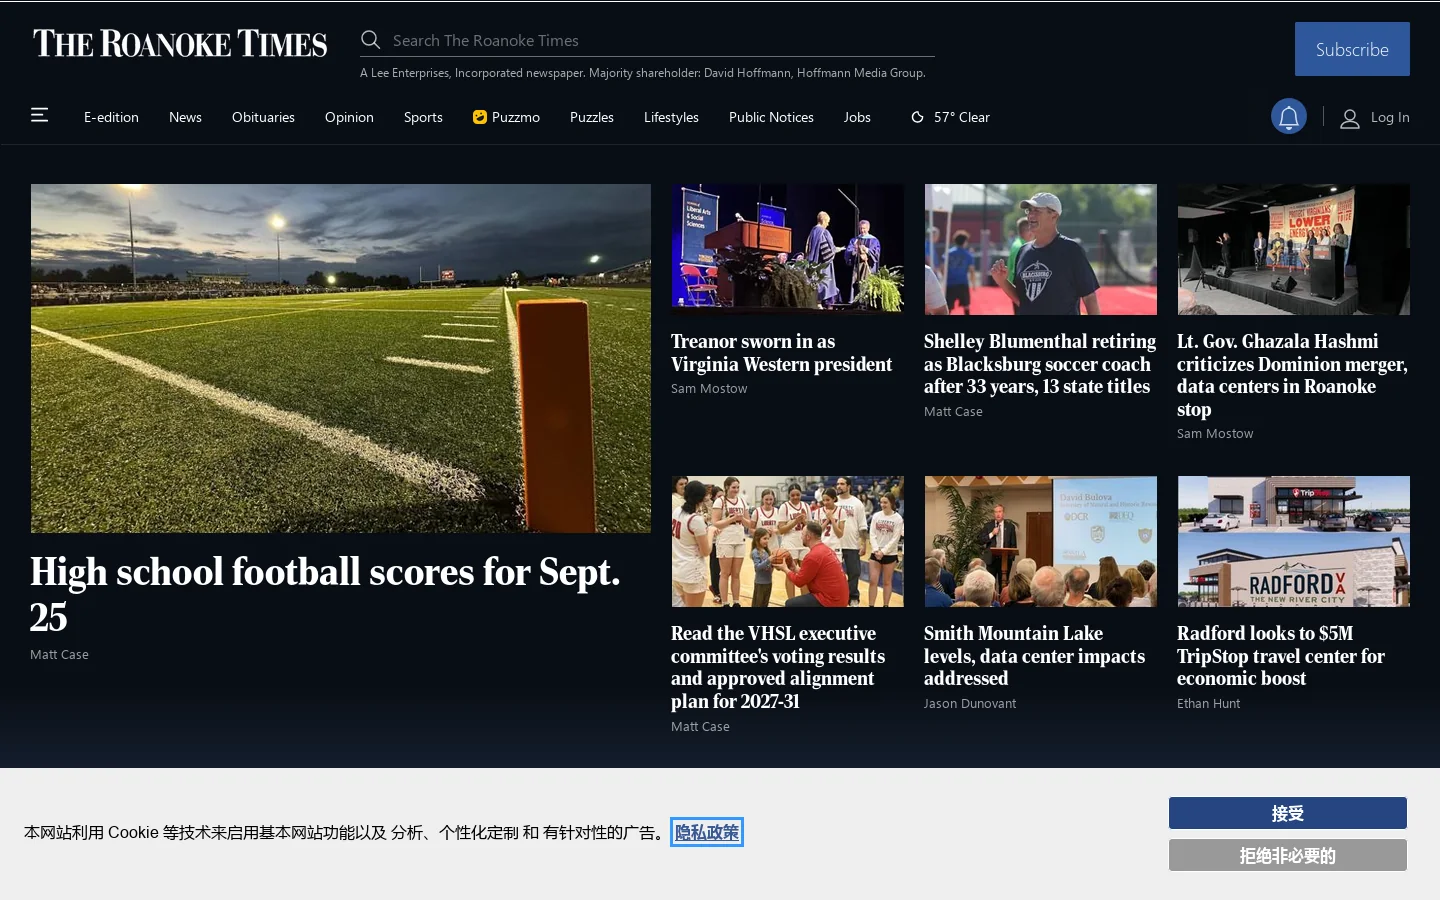This screenshot has width=1440, height=900.
Task: Click the Puzzmo logo icon
Action: point(480,117)
